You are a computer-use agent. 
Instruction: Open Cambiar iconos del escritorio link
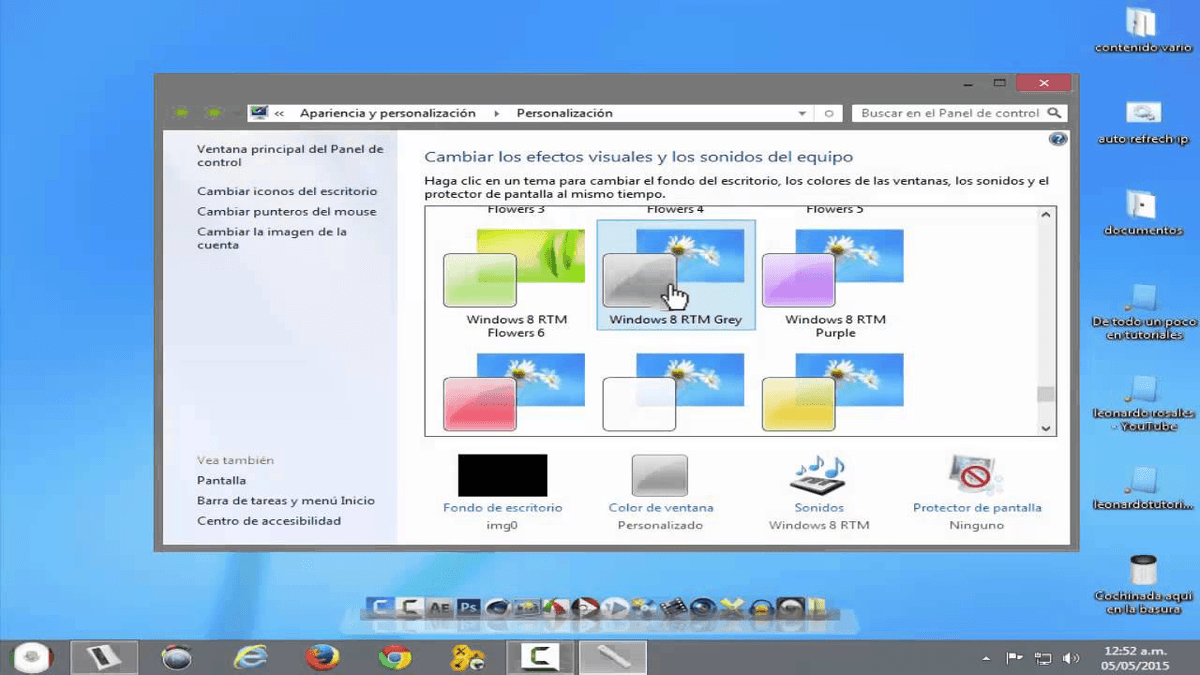click(x=287, y=190)
